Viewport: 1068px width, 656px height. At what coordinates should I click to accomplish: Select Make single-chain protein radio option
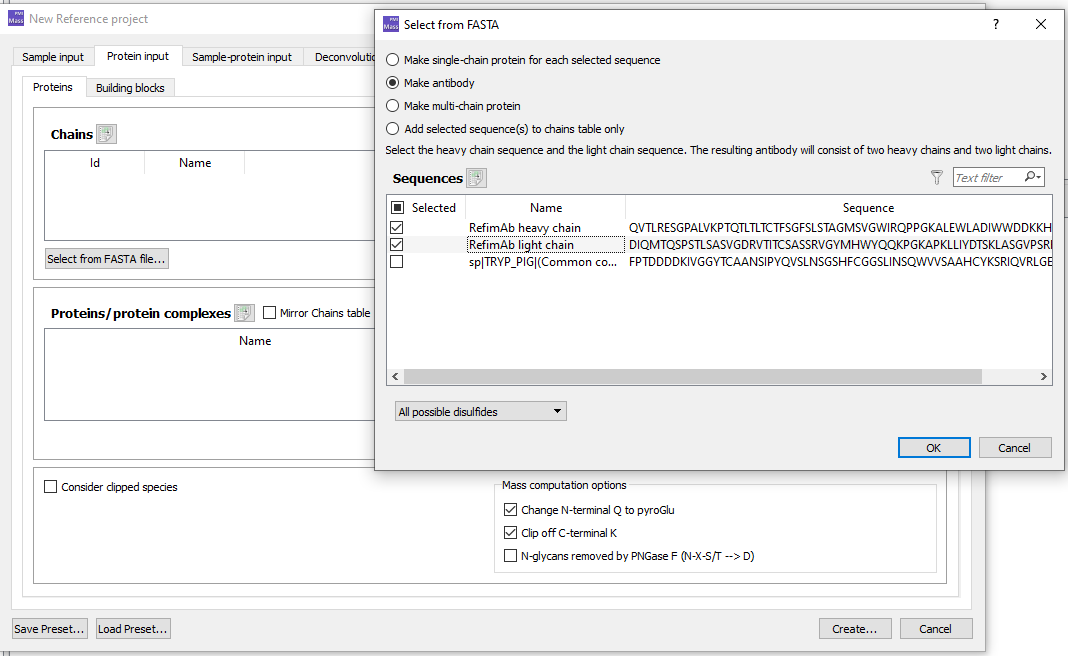point(392,60)
